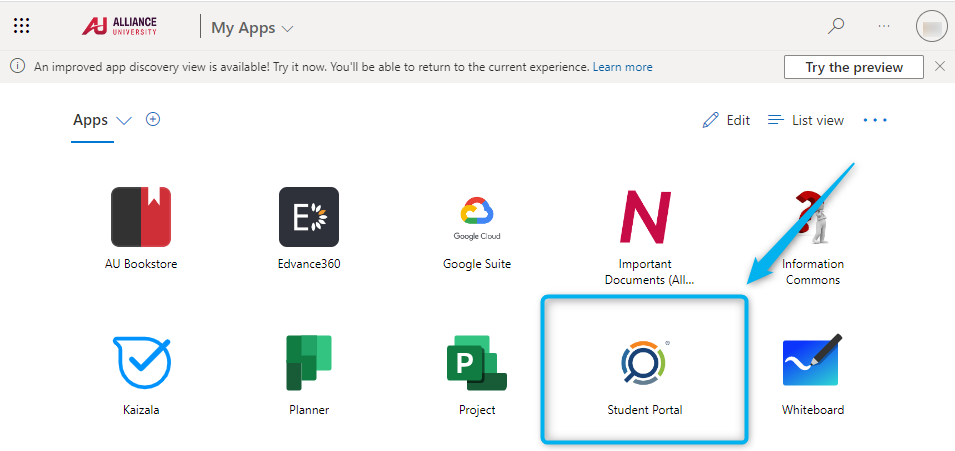Add a new collection with plus icon

[x=153, y=119]
